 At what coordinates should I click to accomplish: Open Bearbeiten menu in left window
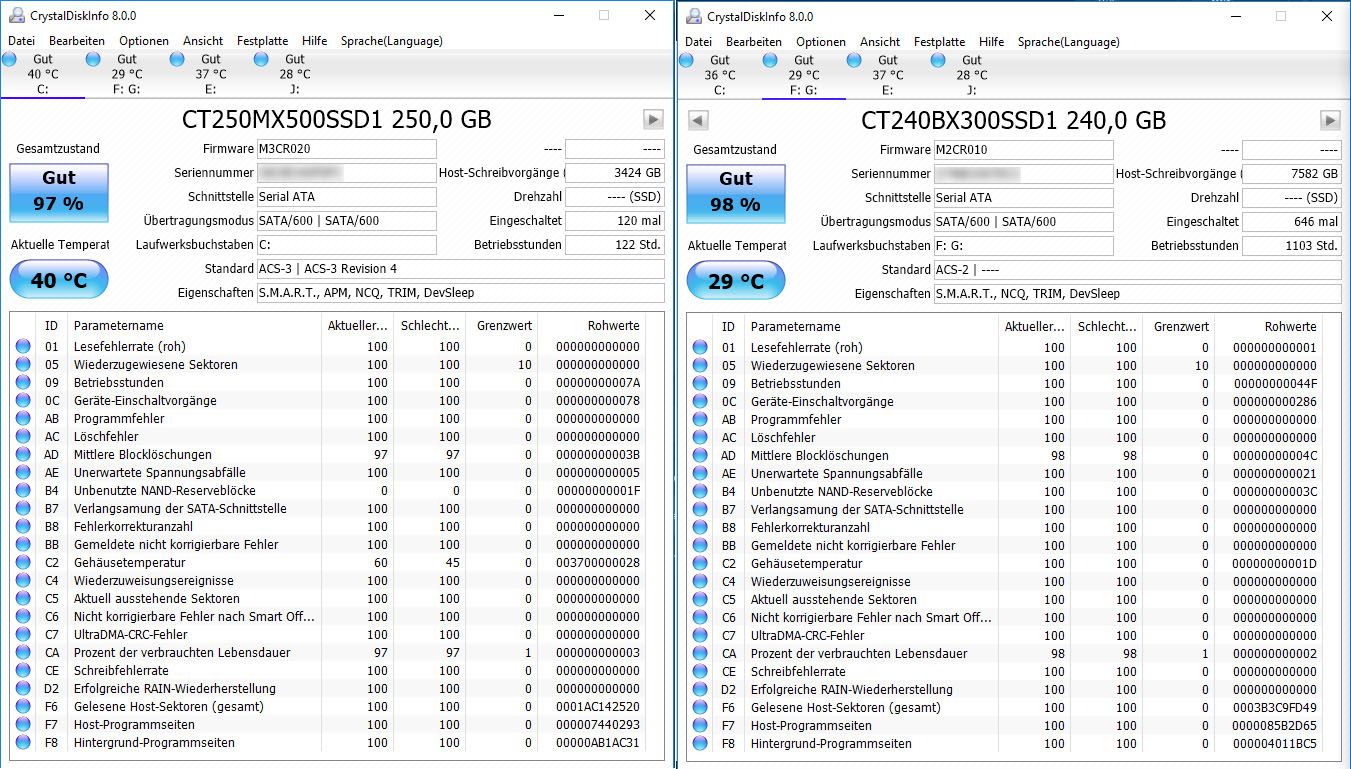(x=77, y=41)
